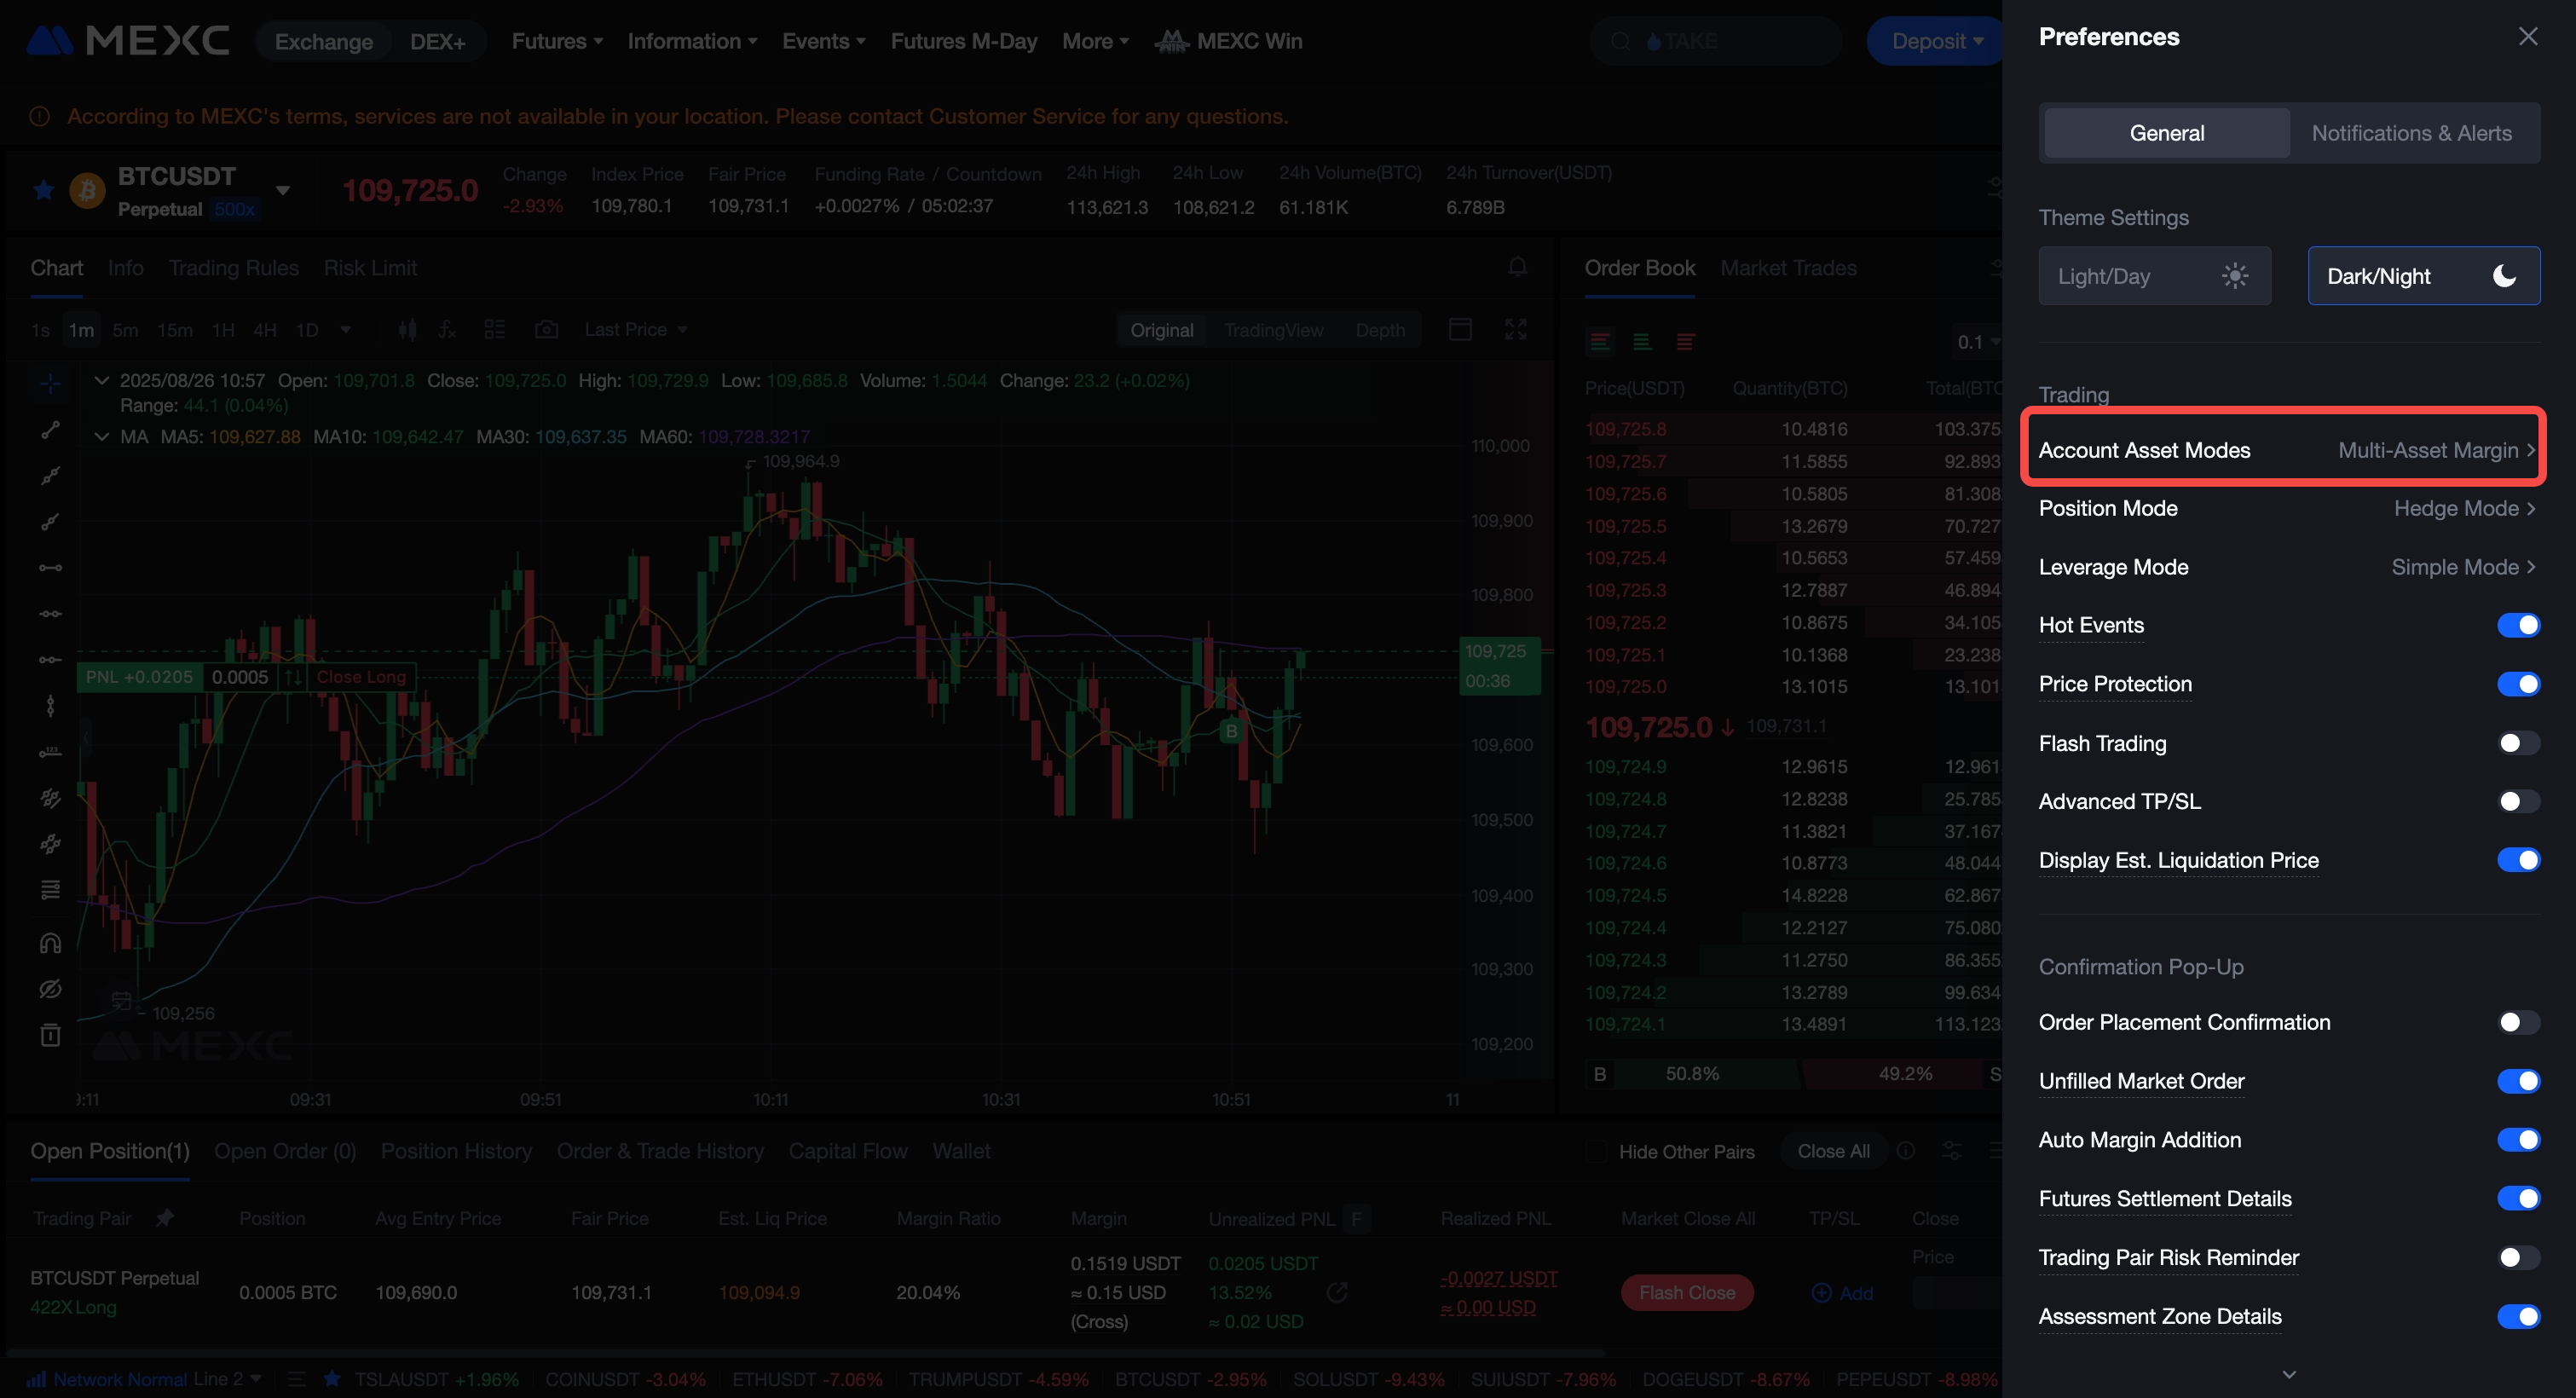Click the Dark/Night moon icon

[2503, 276]
